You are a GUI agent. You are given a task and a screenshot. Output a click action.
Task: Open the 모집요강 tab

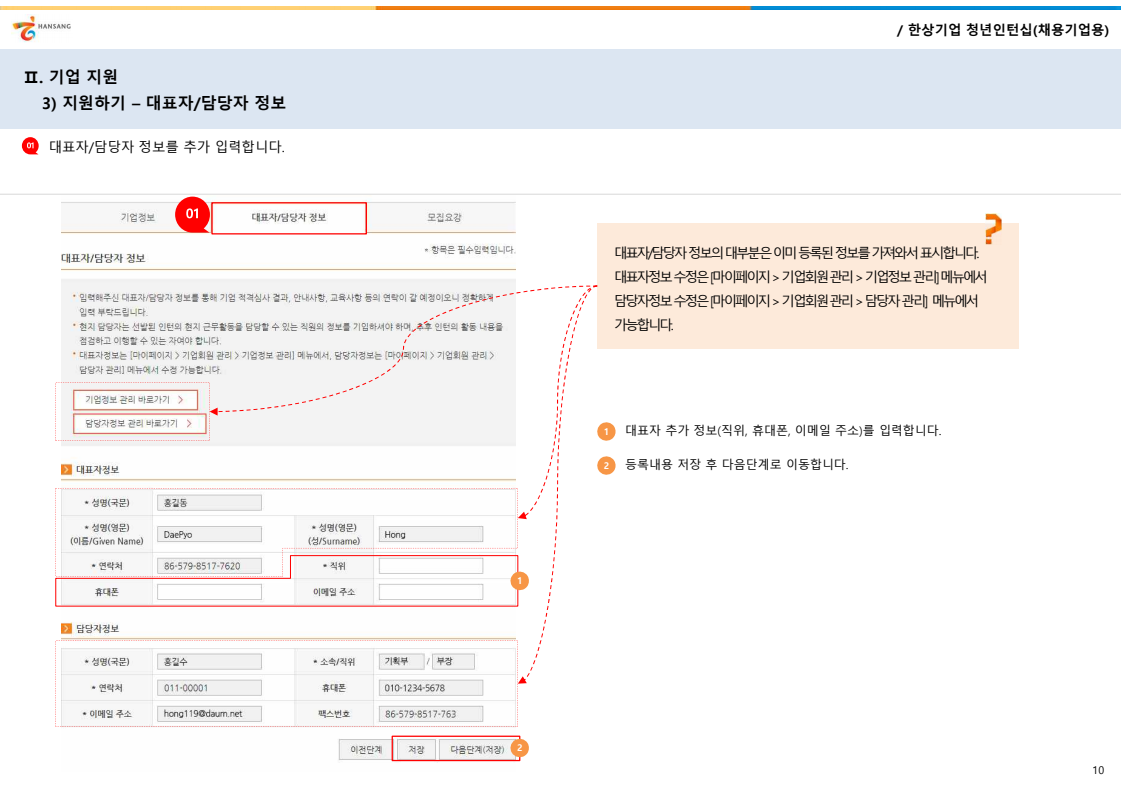coord(444,217)
